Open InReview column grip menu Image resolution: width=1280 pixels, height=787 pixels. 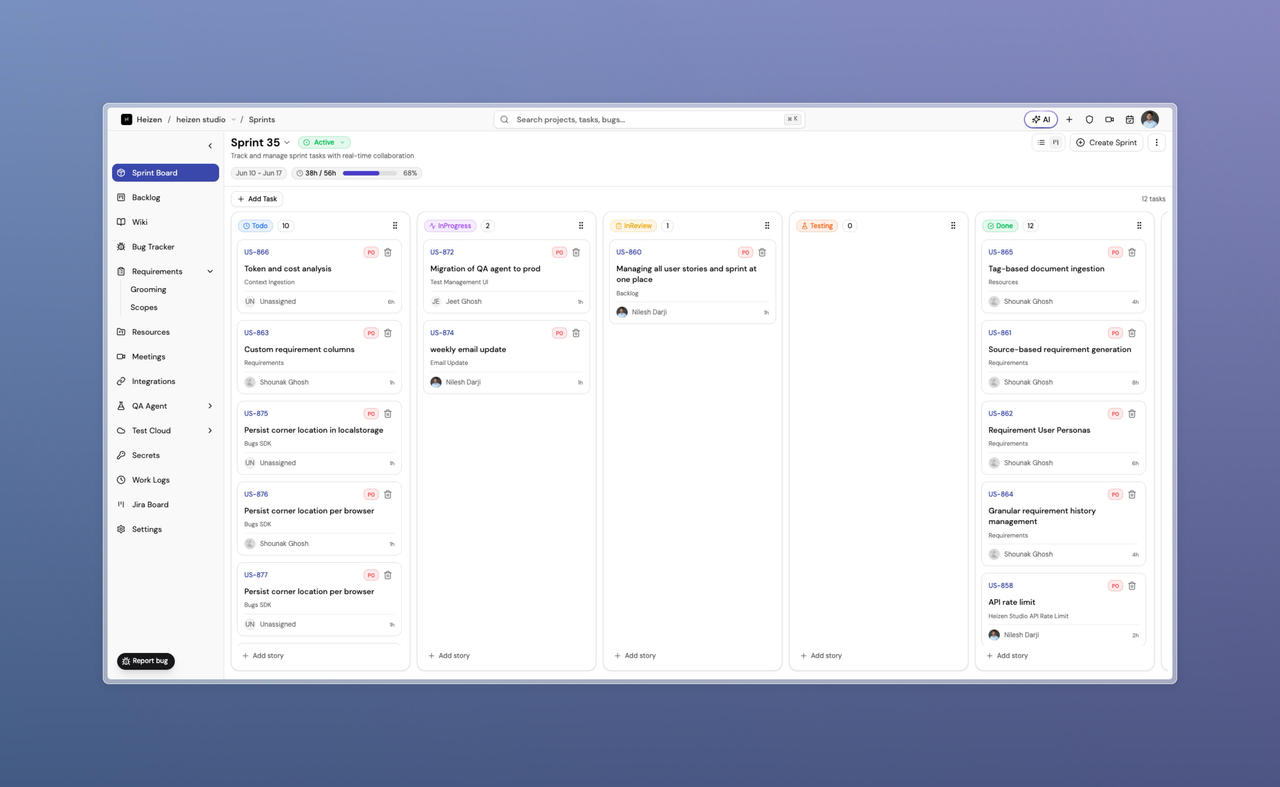click(767, 226)
